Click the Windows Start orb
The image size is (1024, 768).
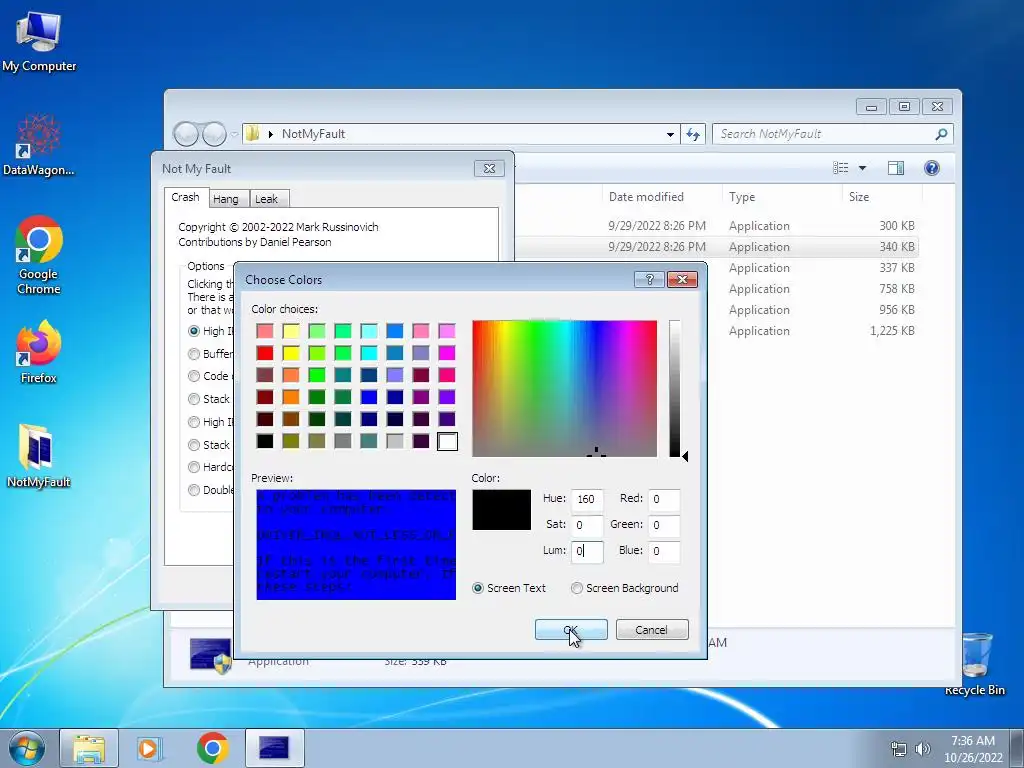[26, 748]
